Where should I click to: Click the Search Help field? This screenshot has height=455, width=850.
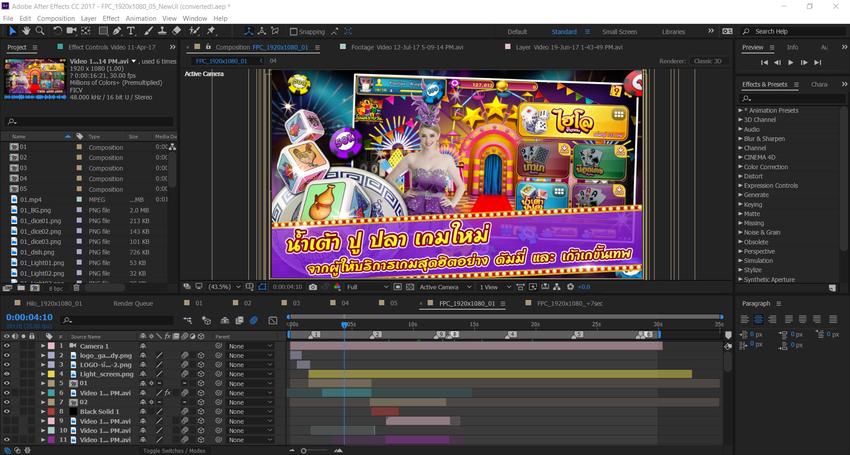[x=790, y=31]
